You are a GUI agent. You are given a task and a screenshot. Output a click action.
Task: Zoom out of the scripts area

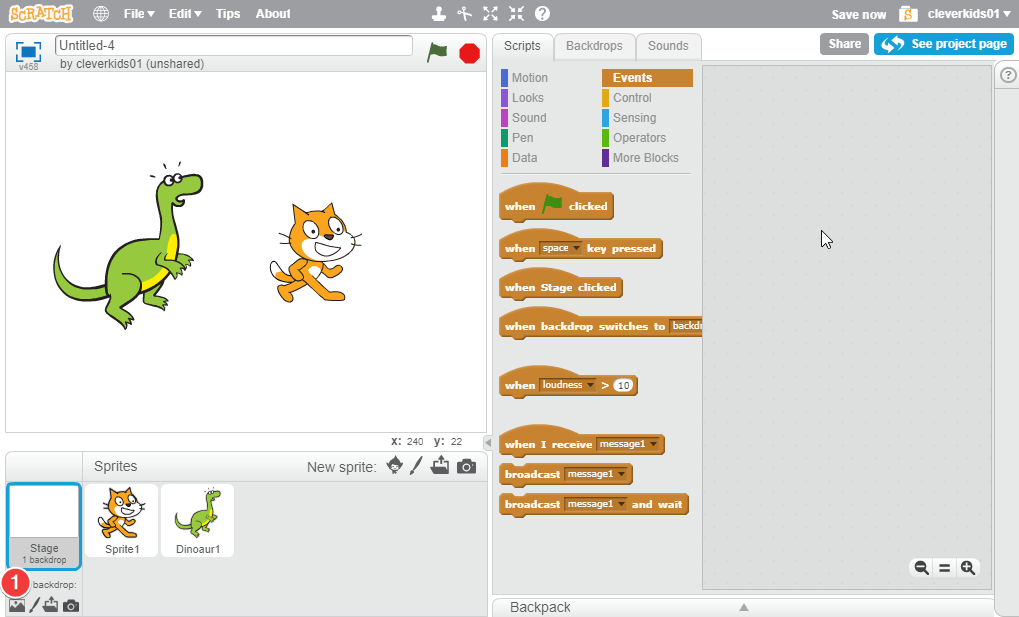(922, 568)
